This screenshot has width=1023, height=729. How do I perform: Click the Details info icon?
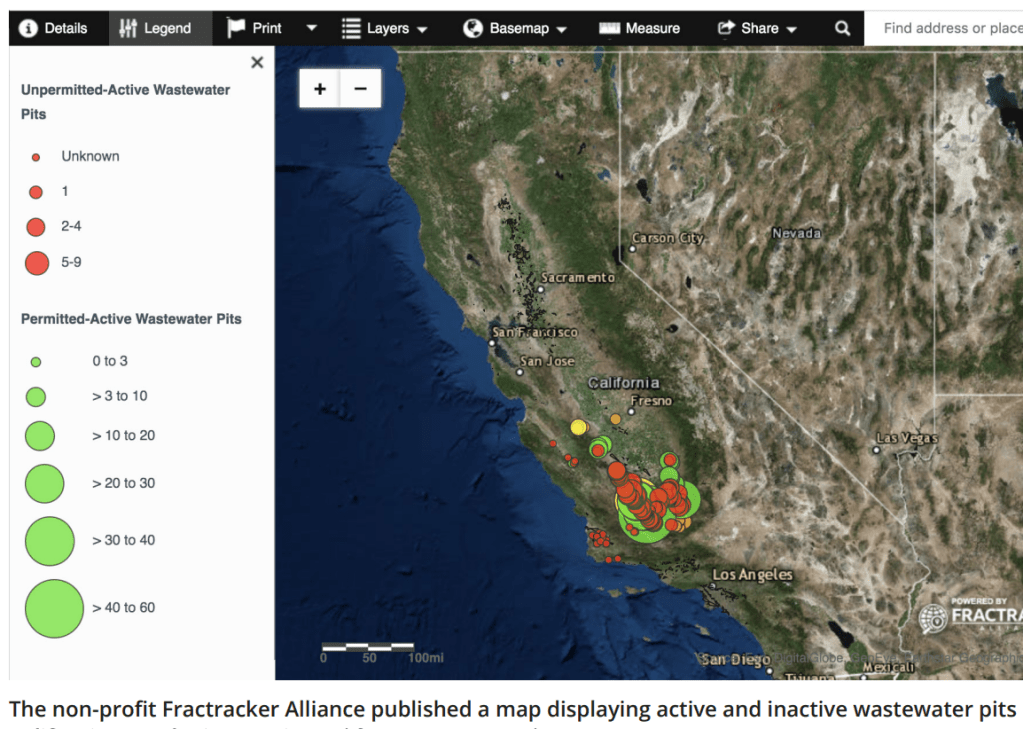(x=28, y=28)
